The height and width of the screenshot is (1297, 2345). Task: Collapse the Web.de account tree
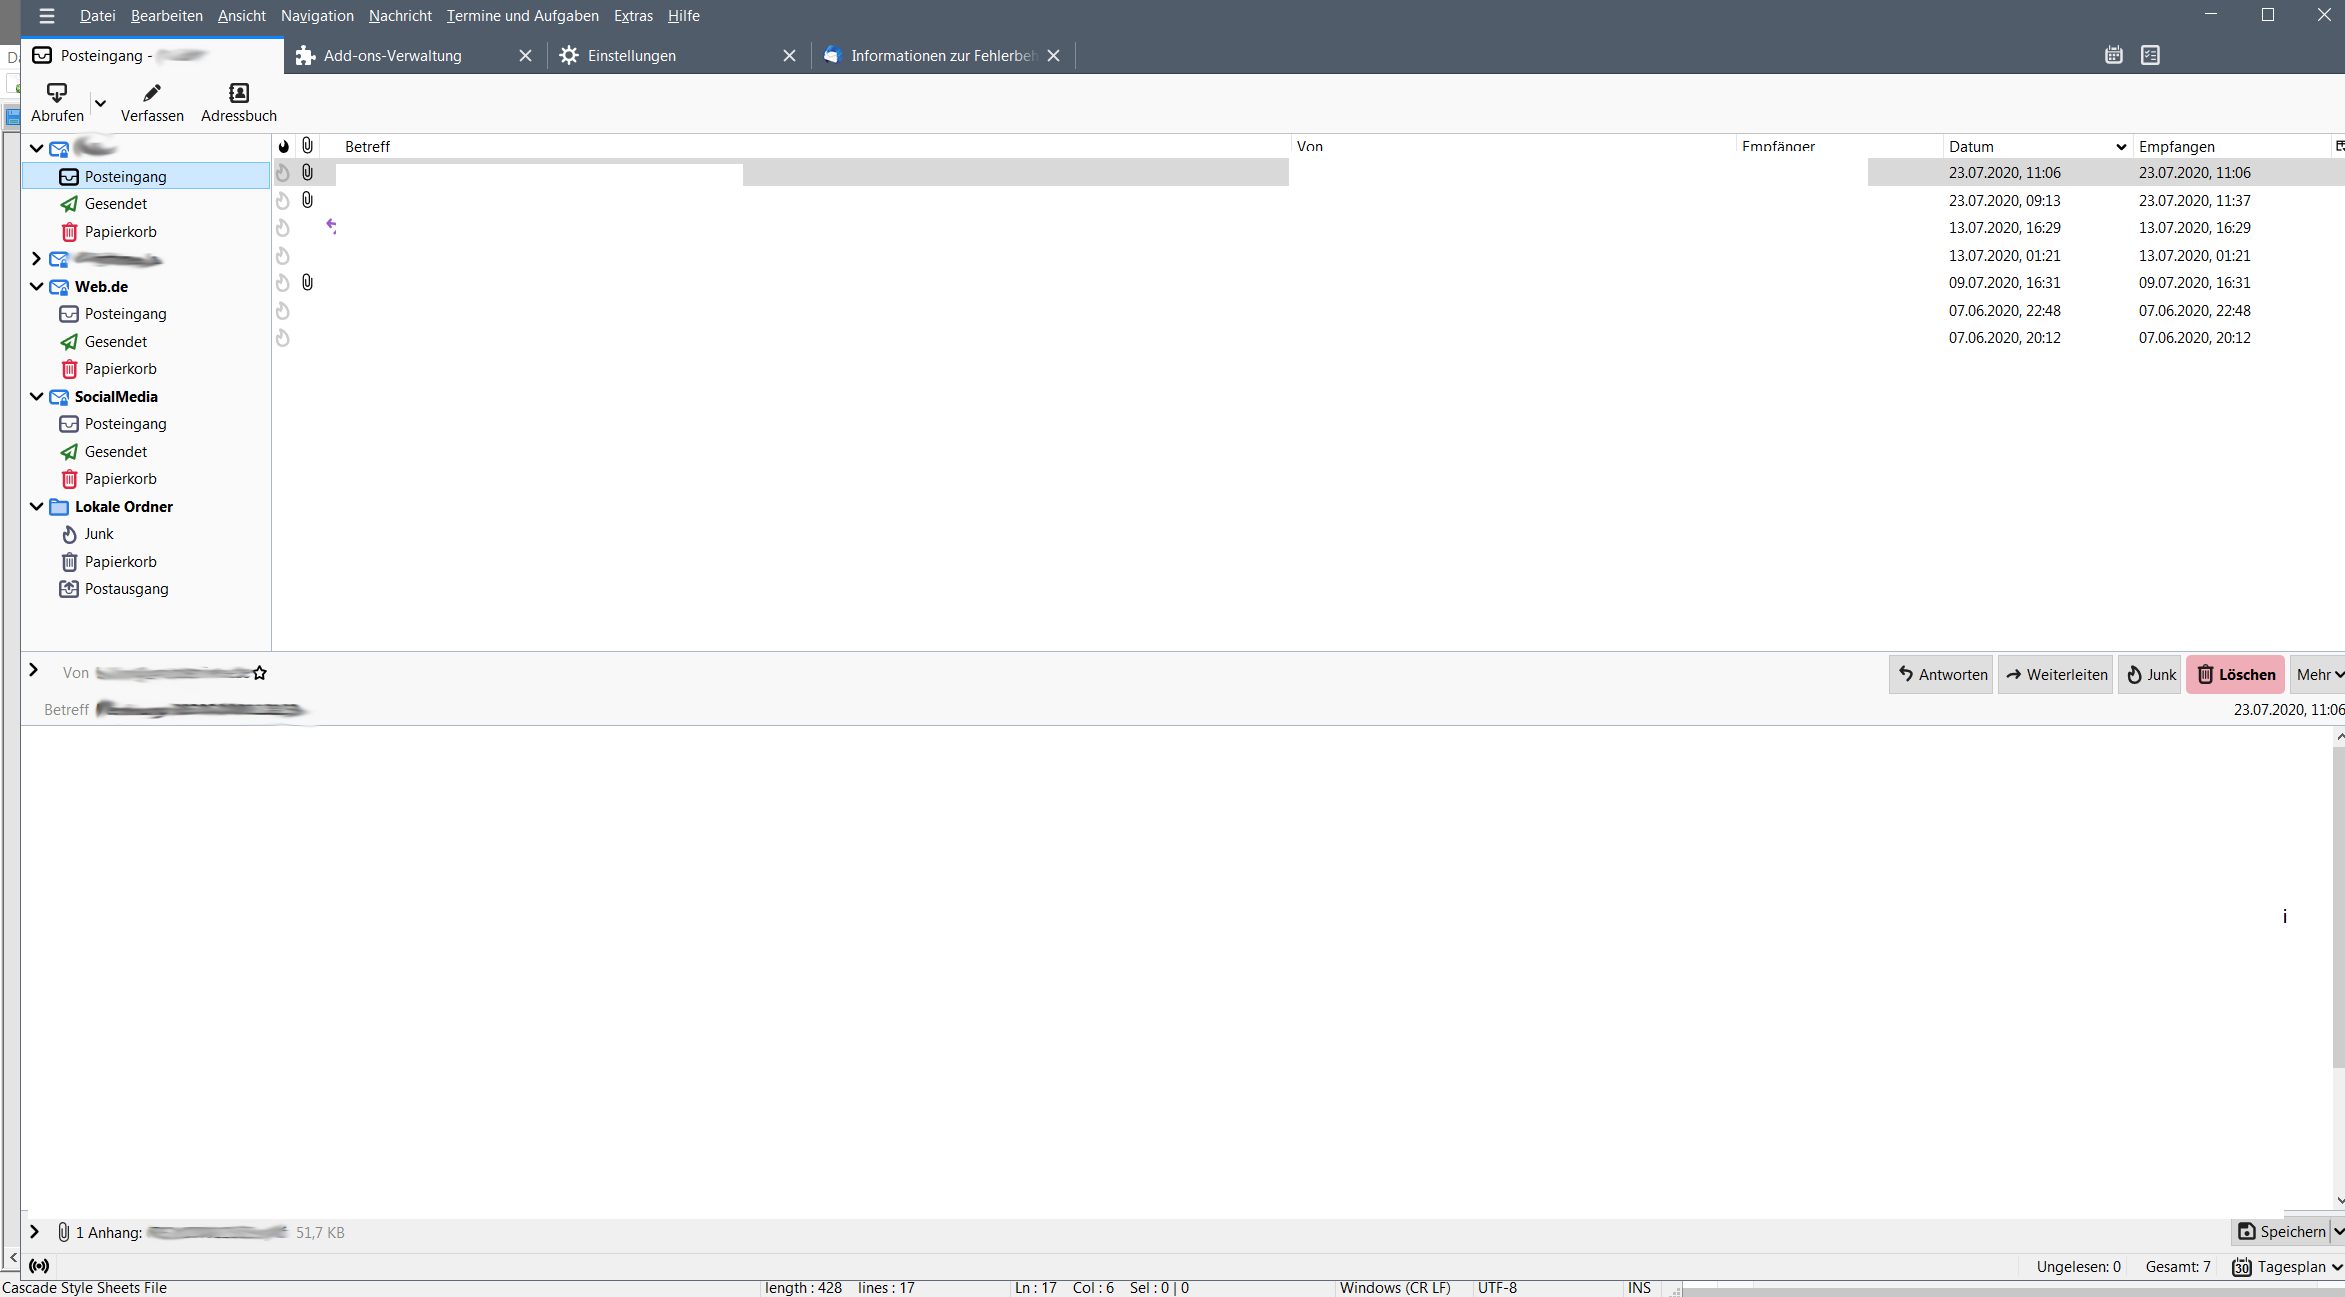click(x=36, y=286)
